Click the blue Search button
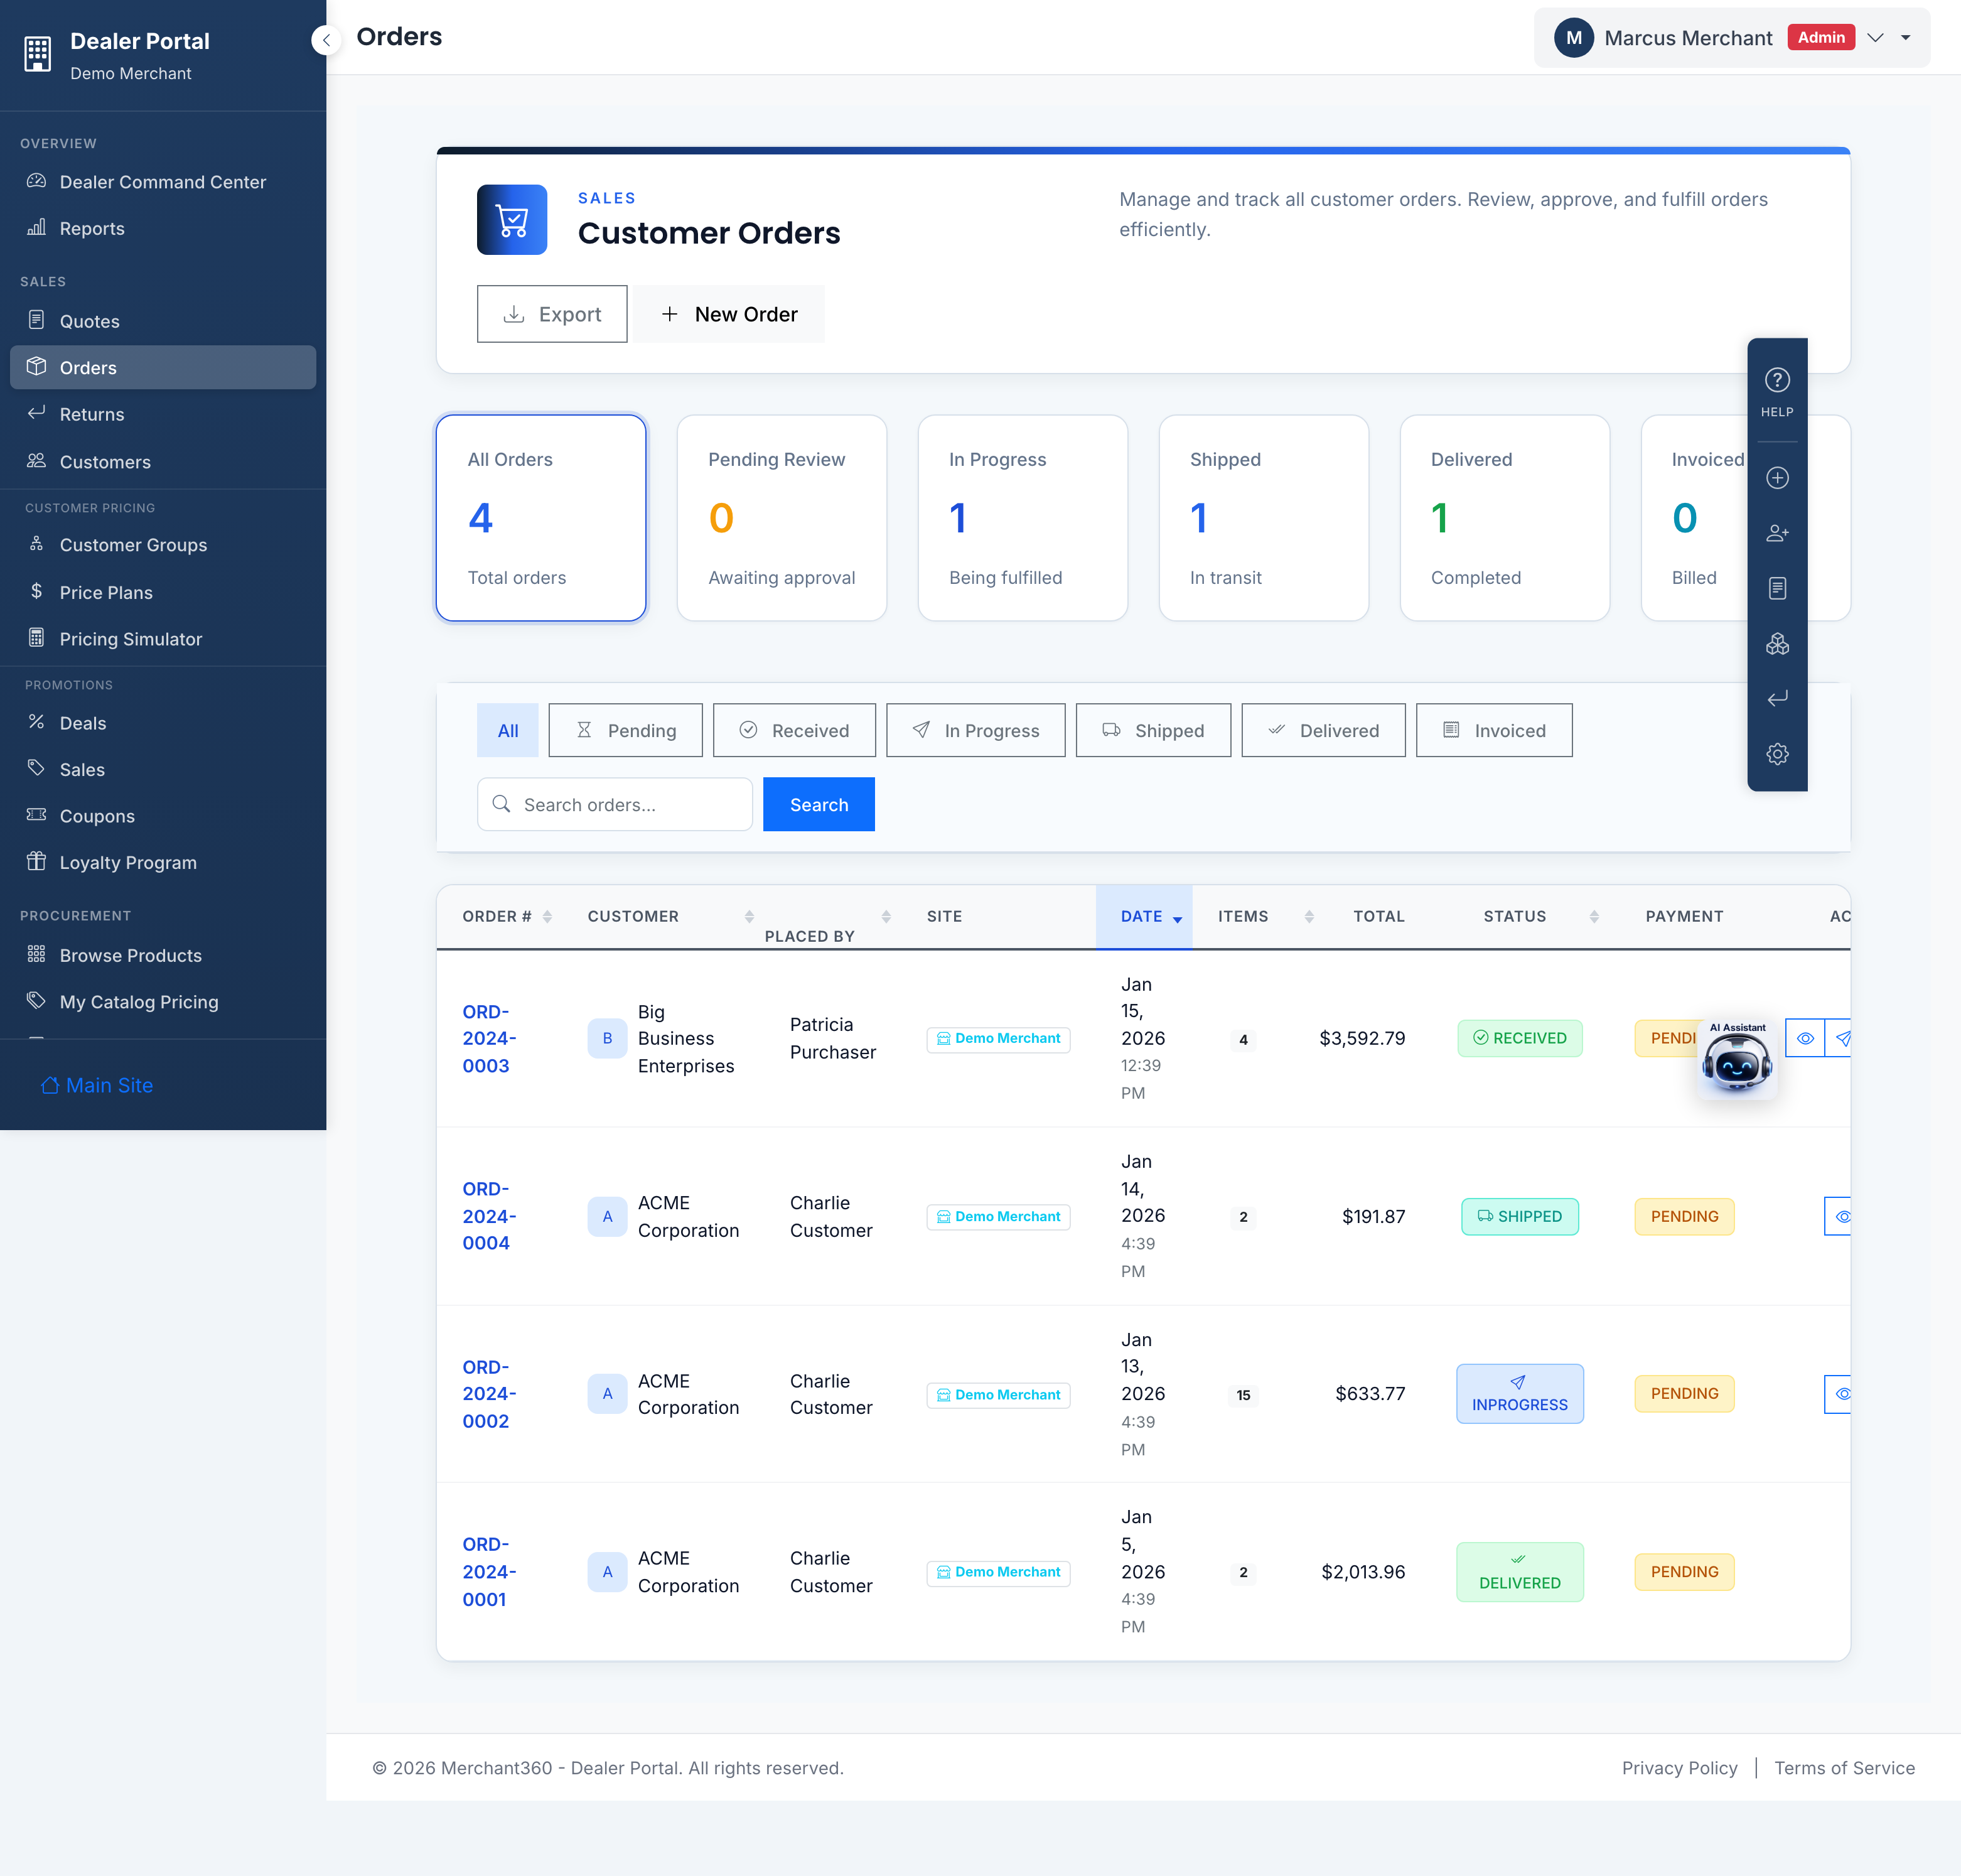Image resolution: width=1961 pixels, height=1876 pixels. coord(818,804)
